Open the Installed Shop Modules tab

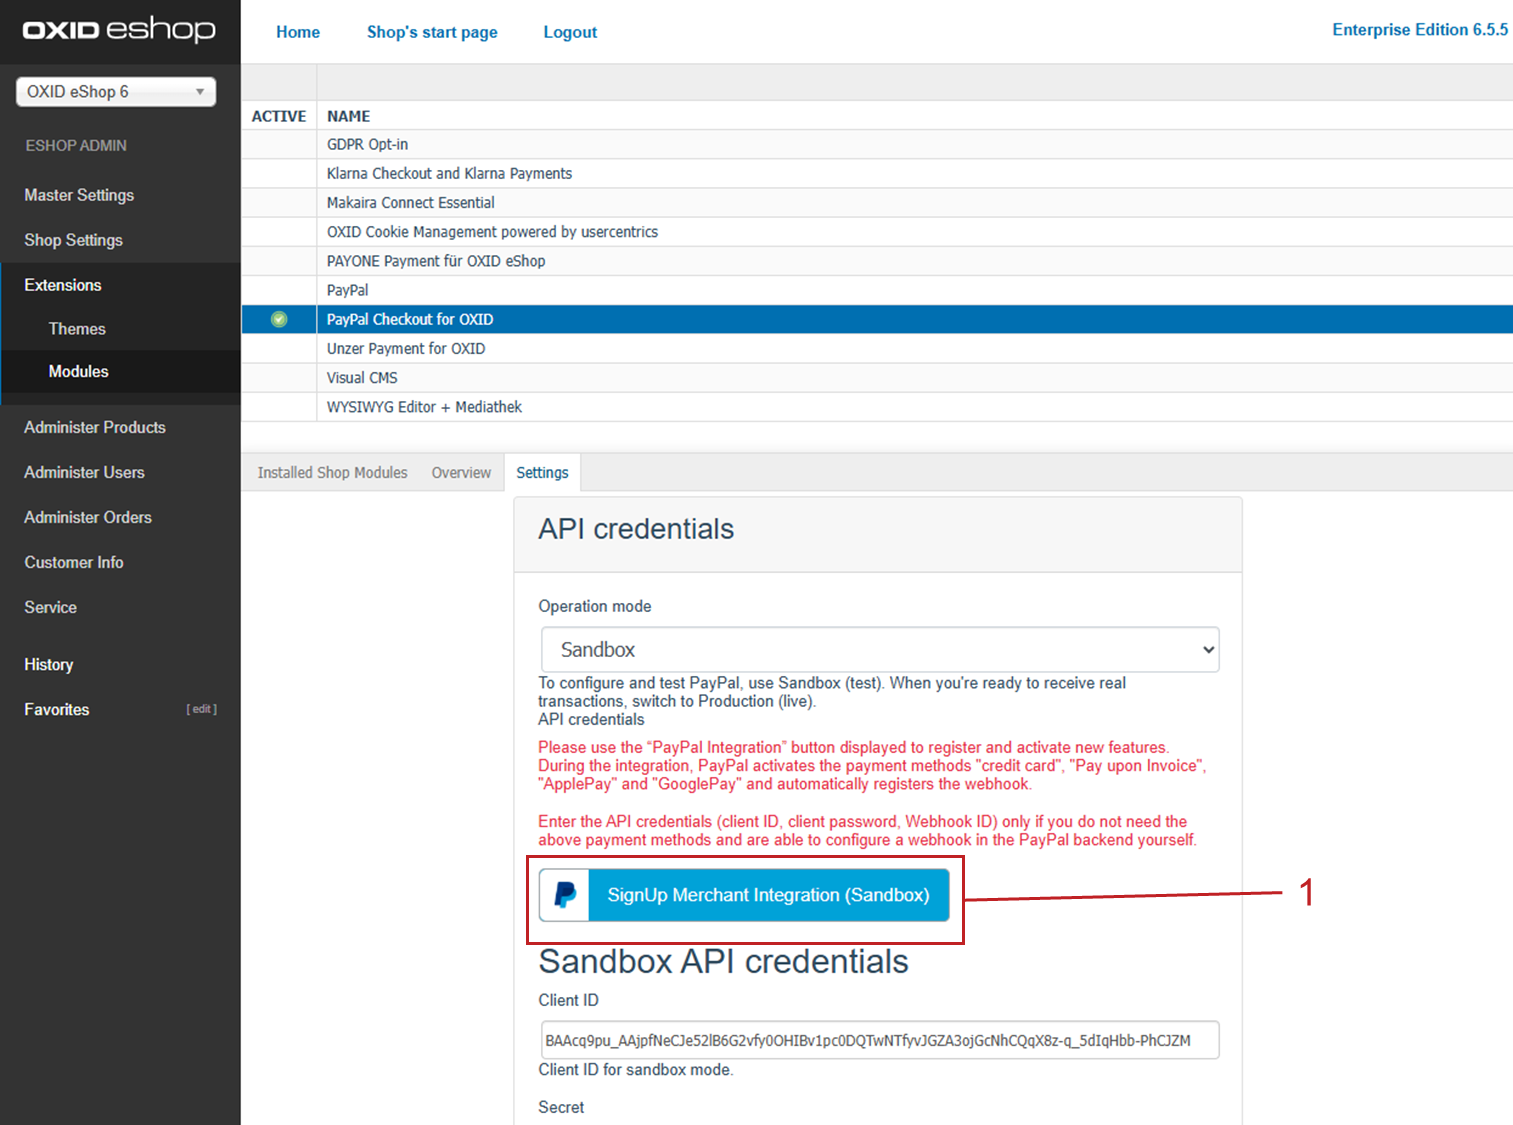pos(332,473)
